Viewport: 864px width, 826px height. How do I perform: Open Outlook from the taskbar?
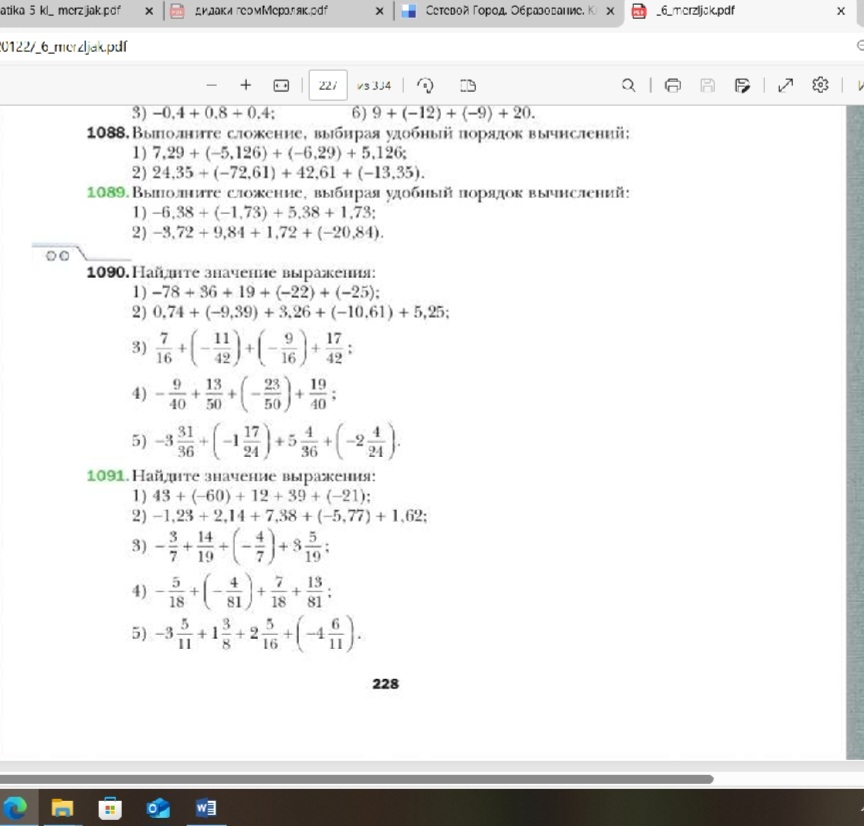point(158,807)
